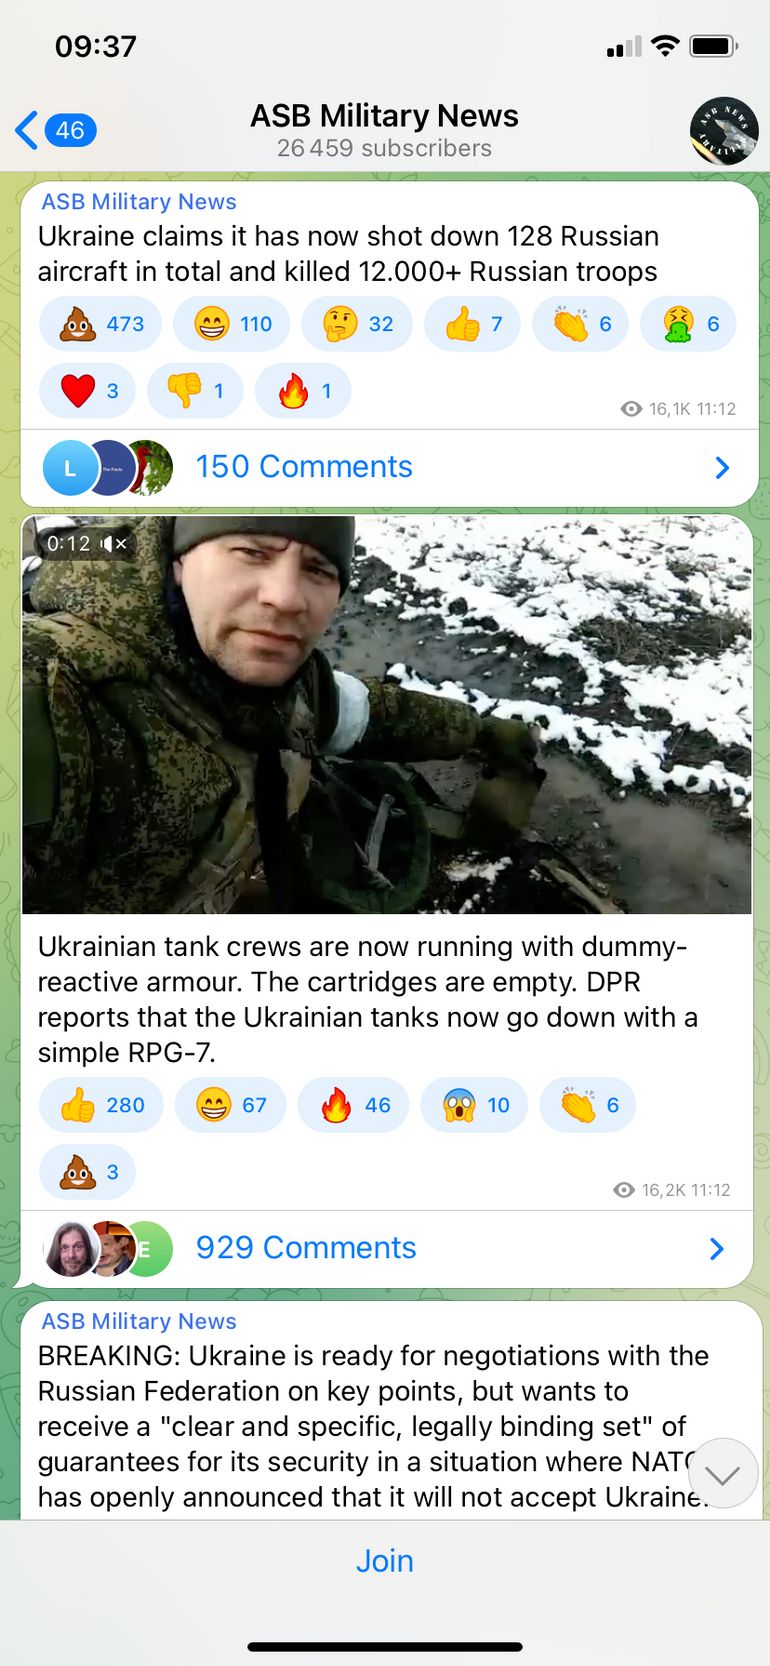Join the channel with the Join button

tap(385, 1561)
